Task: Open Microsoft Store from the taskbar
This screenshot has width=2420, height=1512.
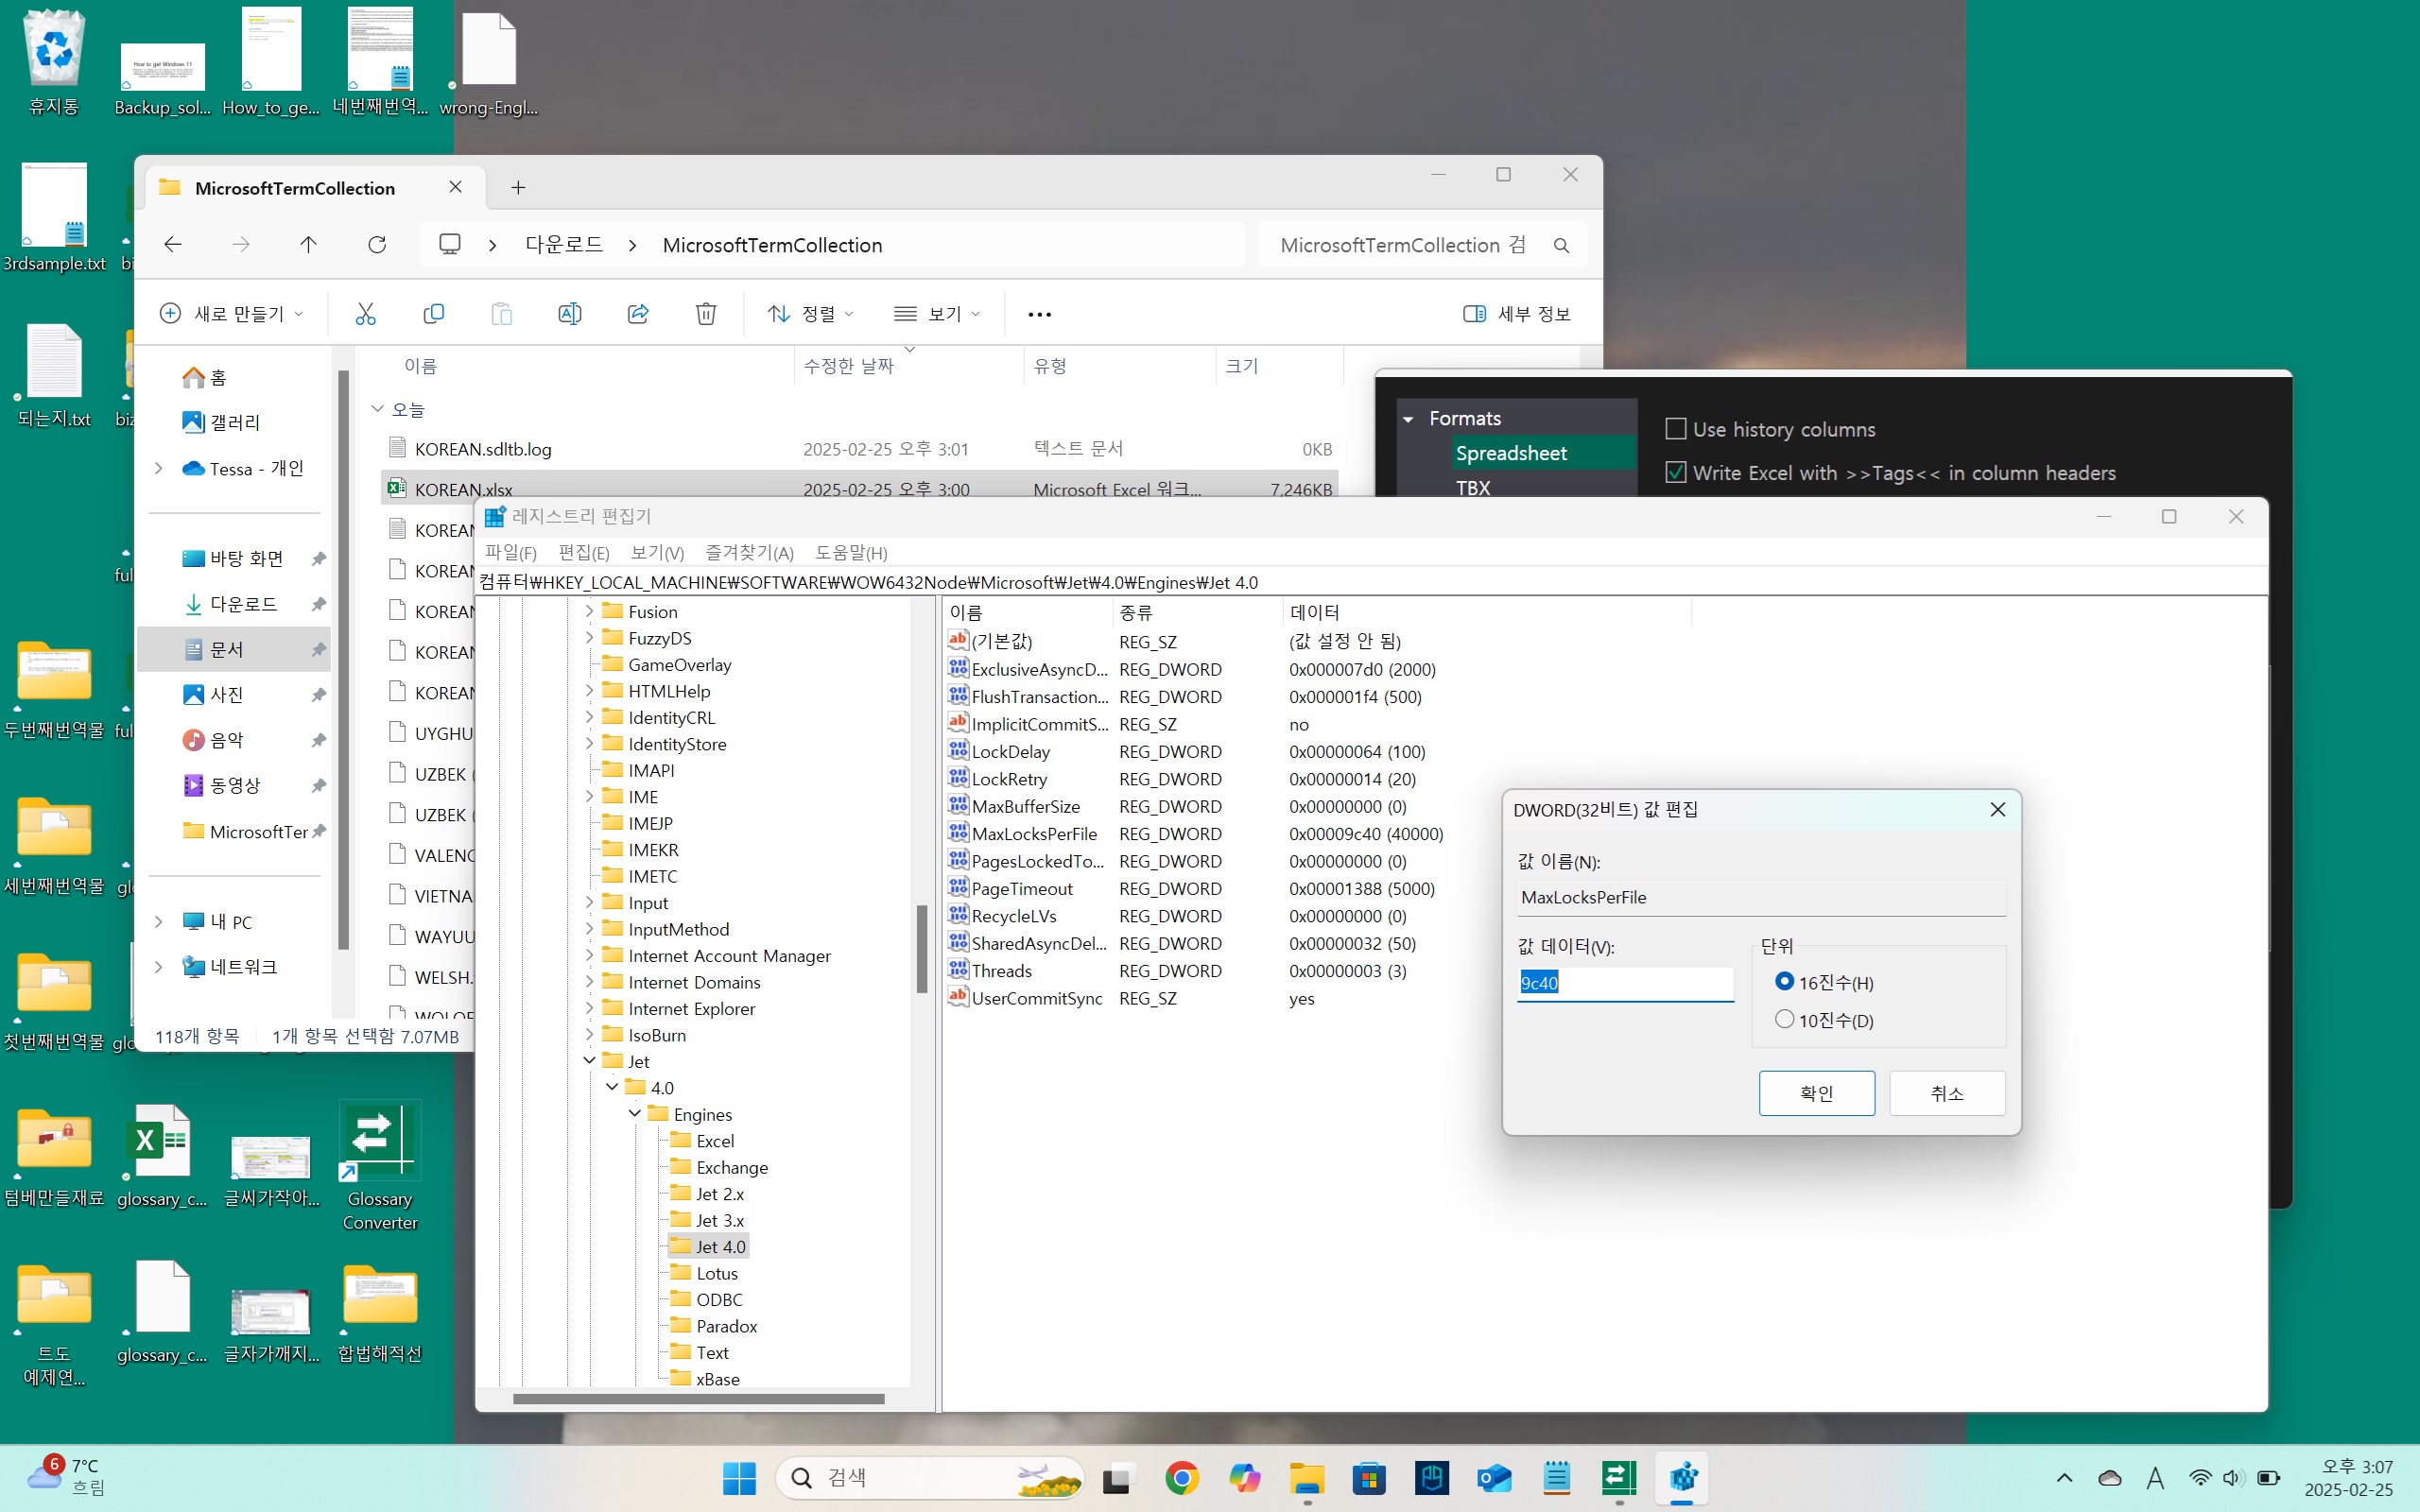Action: (1369, 1478)
